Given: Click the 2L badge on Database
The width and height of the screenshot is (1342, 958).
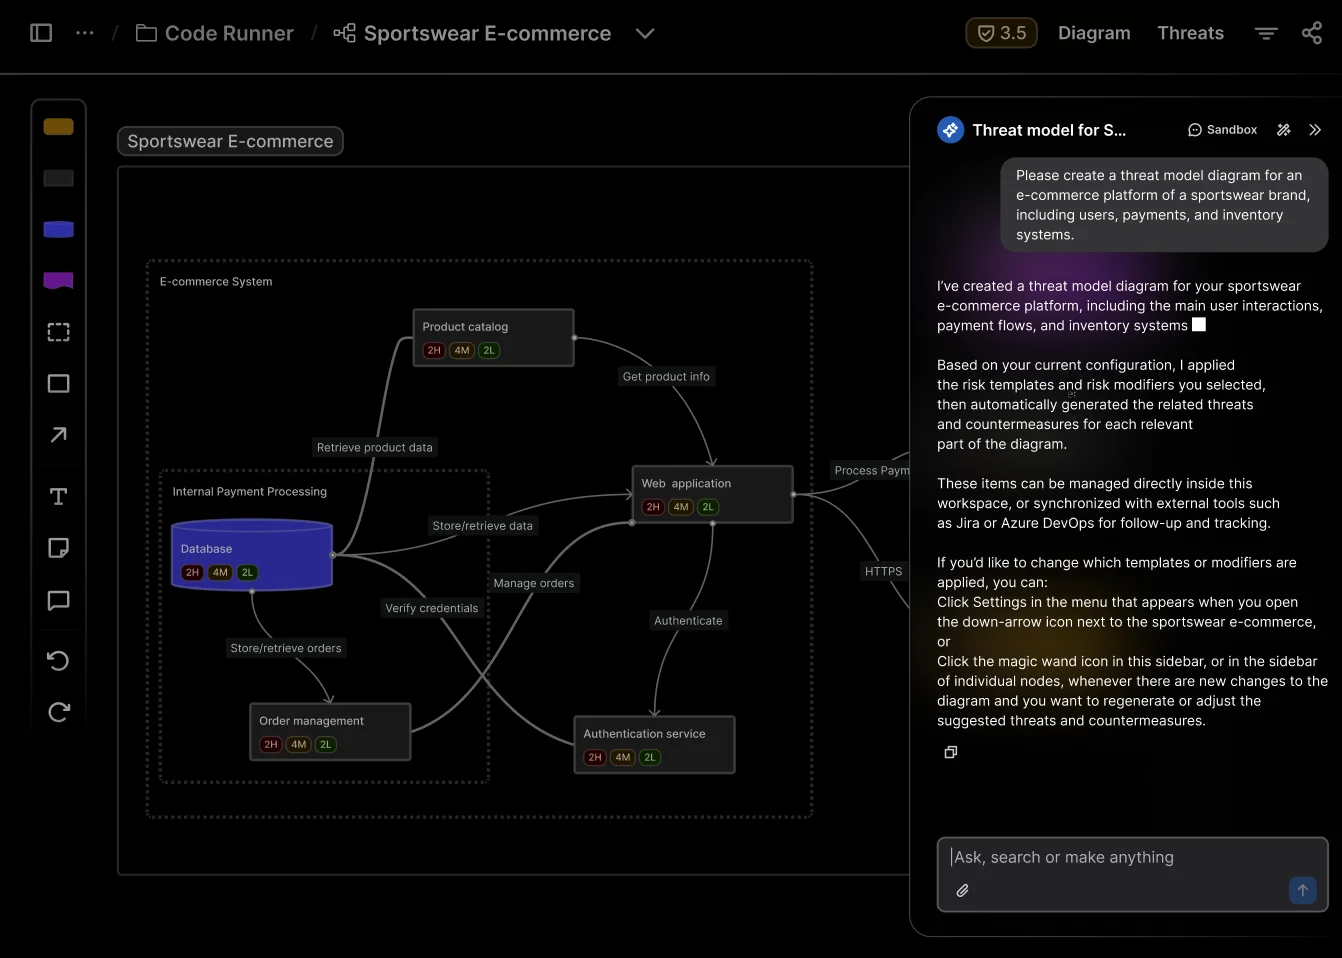Looking at the screenshot, I should [247, 573].
